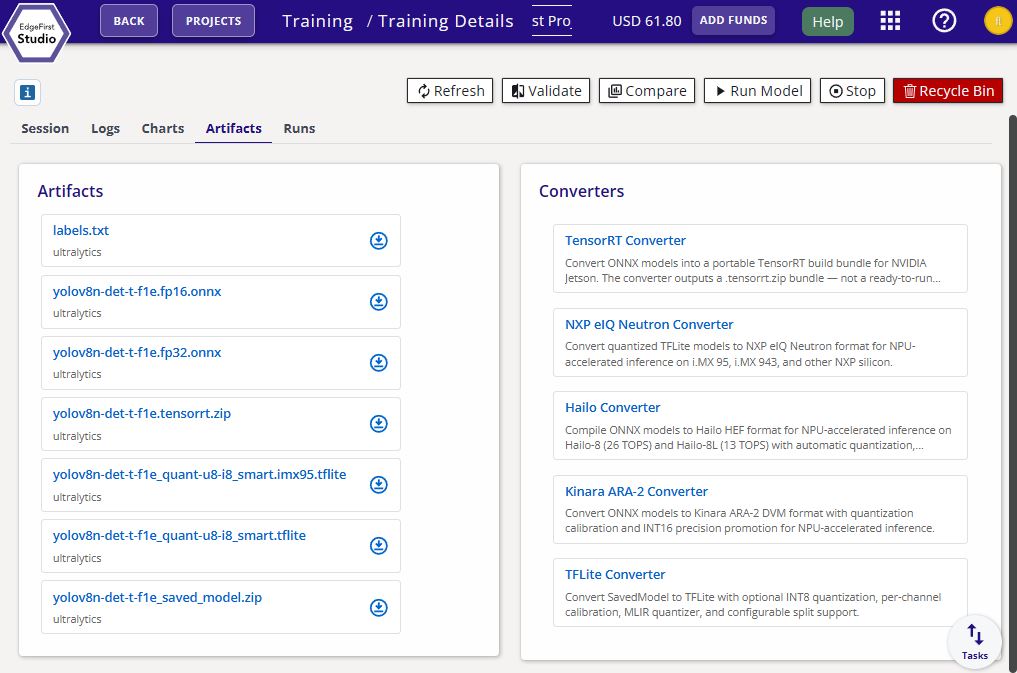This screenshot has width=1017, height=673.
Task: Switch to the Charts tab
Action: click(163, 128)
